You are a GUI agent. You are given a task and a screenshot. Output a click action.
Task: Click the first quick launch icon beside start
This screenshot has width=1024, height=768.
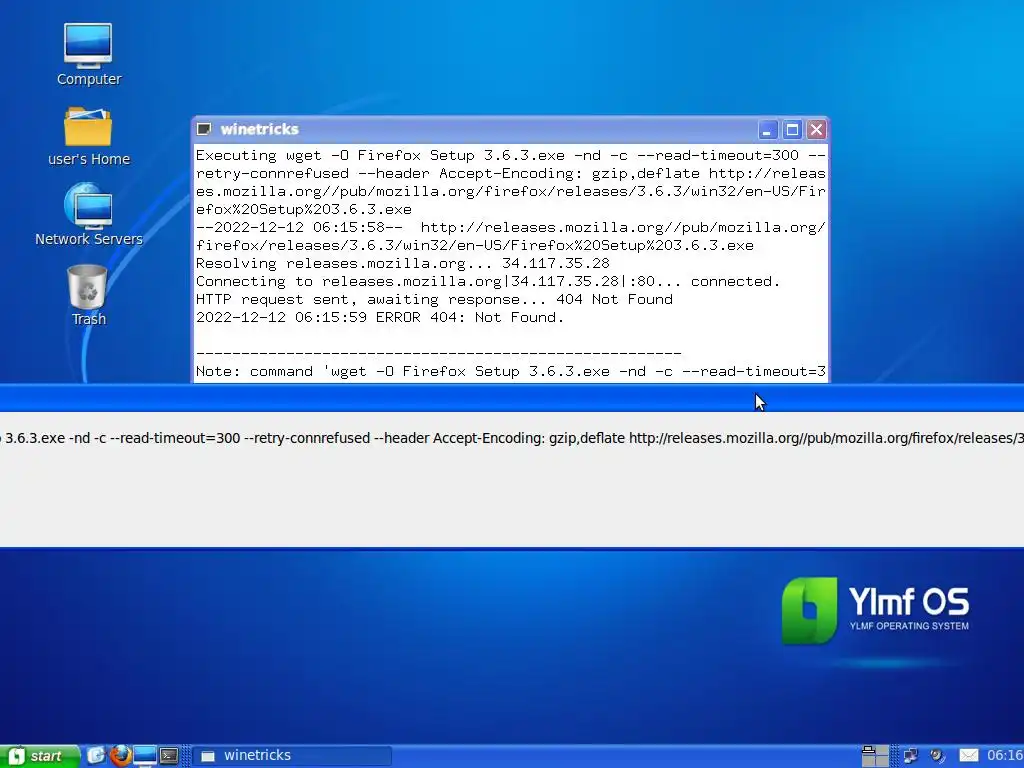tap(96, 756)
